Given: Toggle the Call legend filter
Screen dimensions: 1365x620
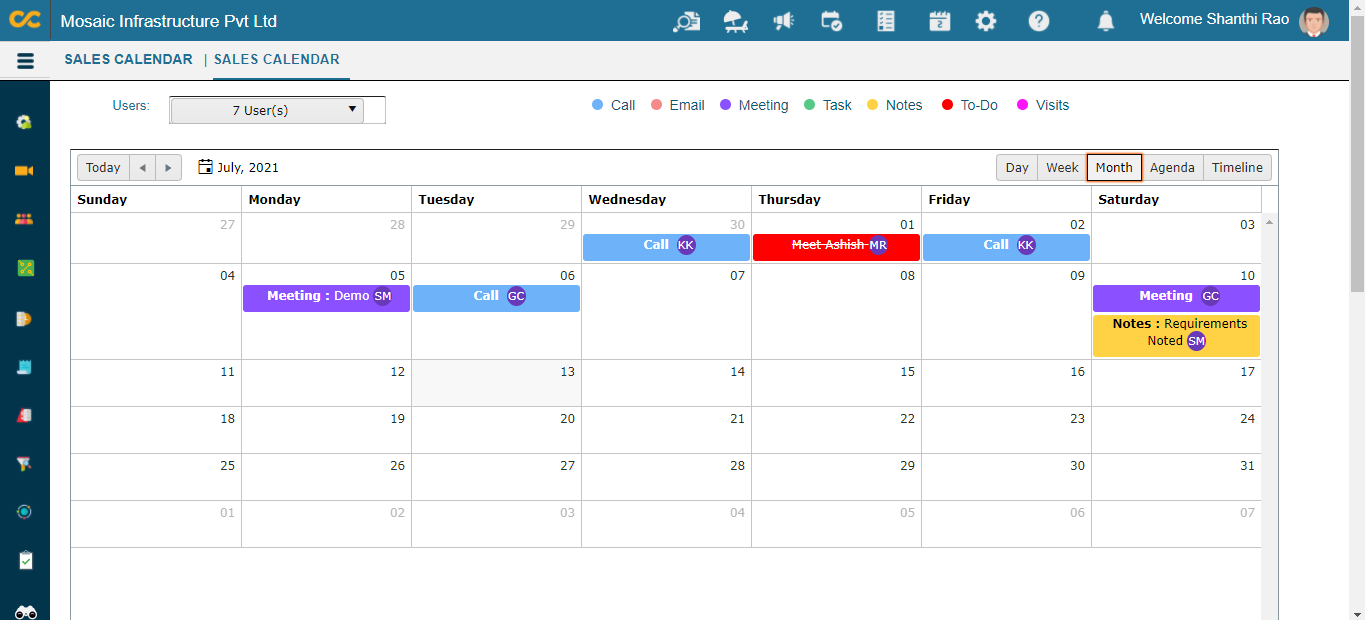Looking at the screenshot, I should (x=613, y=105).
